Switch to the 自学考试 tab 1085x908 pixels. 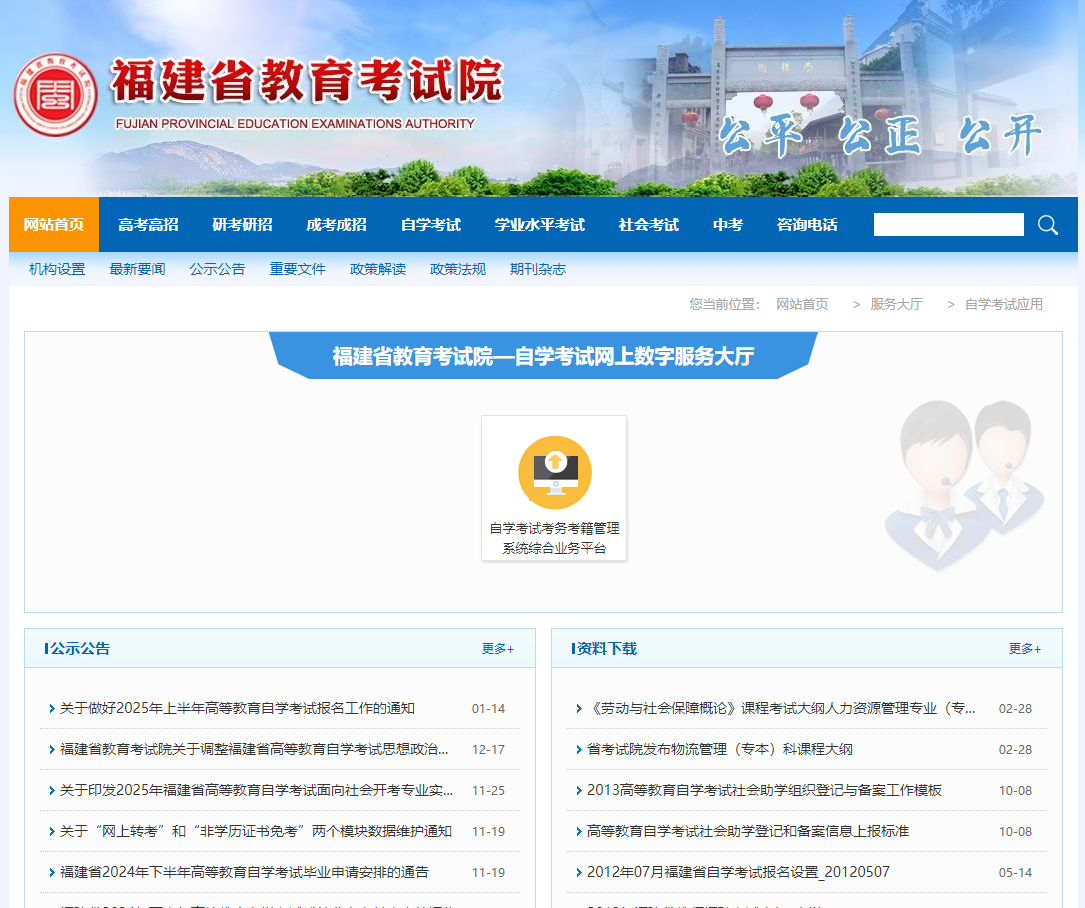(x=430, y=225)
